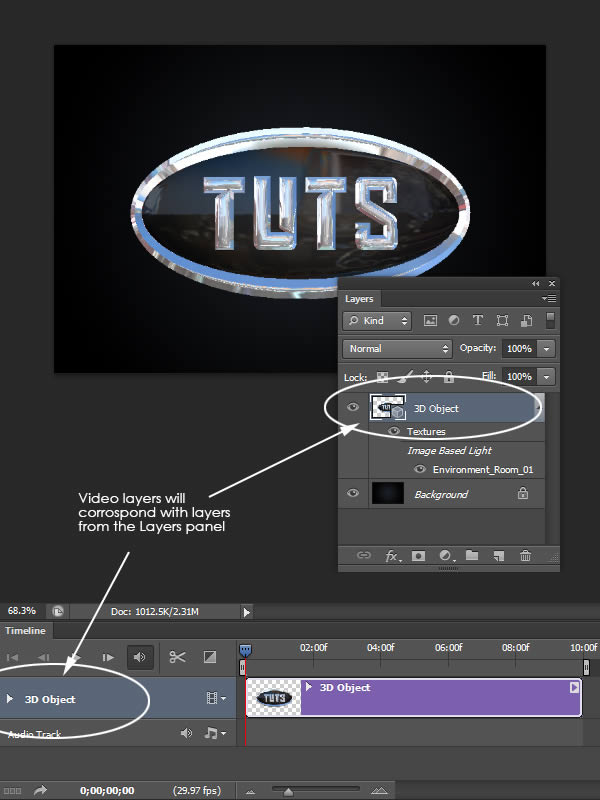Viewport: 600px width, 800px height.
Task: Click the 04:00f ruler mark
Action: (381, 647)
